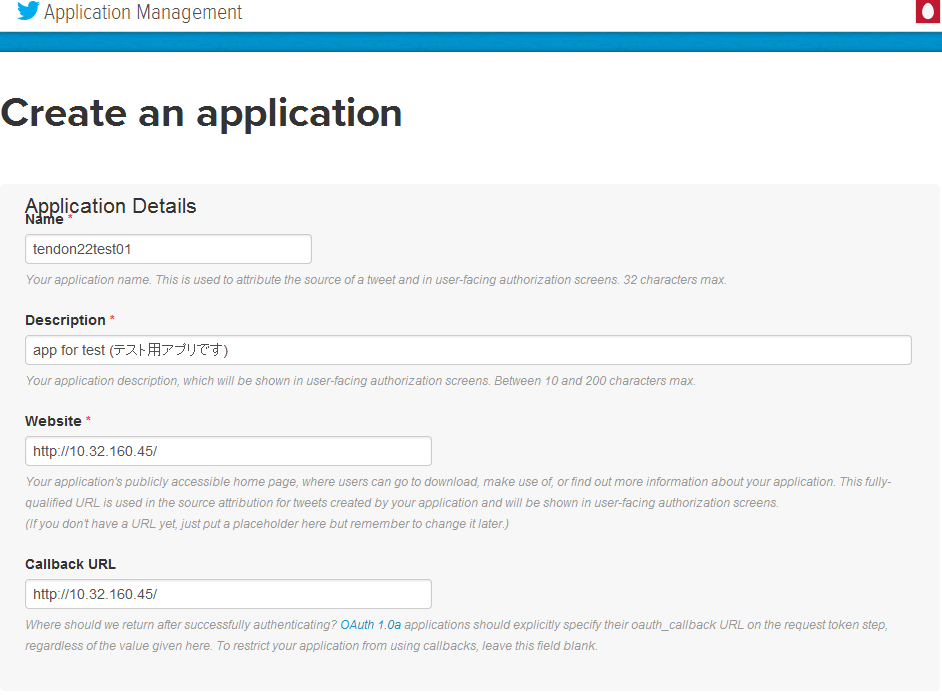The height and width of the screenshot is (700, 942).
Task: Click the callback authentication help text
Action: (457, 635)
